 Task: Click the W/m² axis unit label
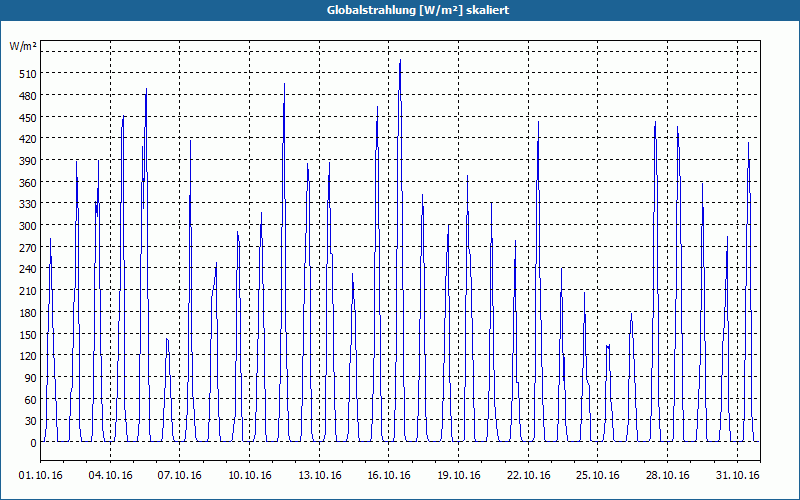pos(23,46)
